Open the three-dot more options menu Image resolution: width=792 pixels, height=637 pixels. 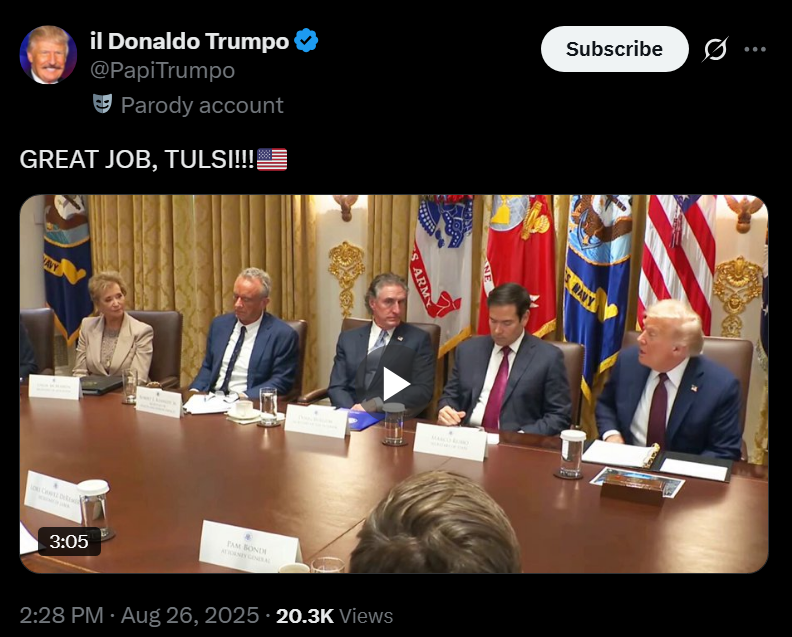pyautogui.click(x=755, y=49)
